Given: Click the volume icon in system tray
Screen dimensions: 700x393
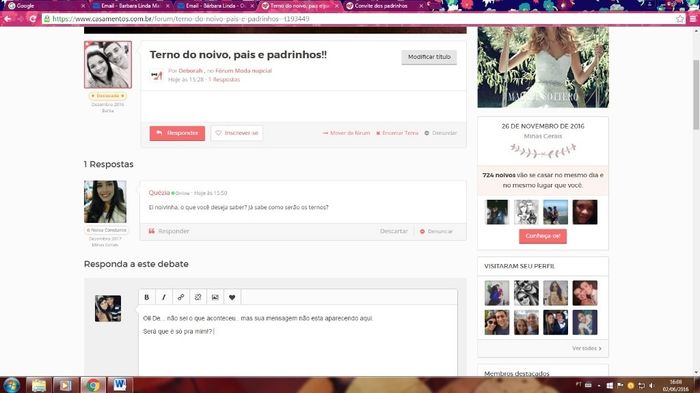Looking at the screenshot, I should 651,385.
